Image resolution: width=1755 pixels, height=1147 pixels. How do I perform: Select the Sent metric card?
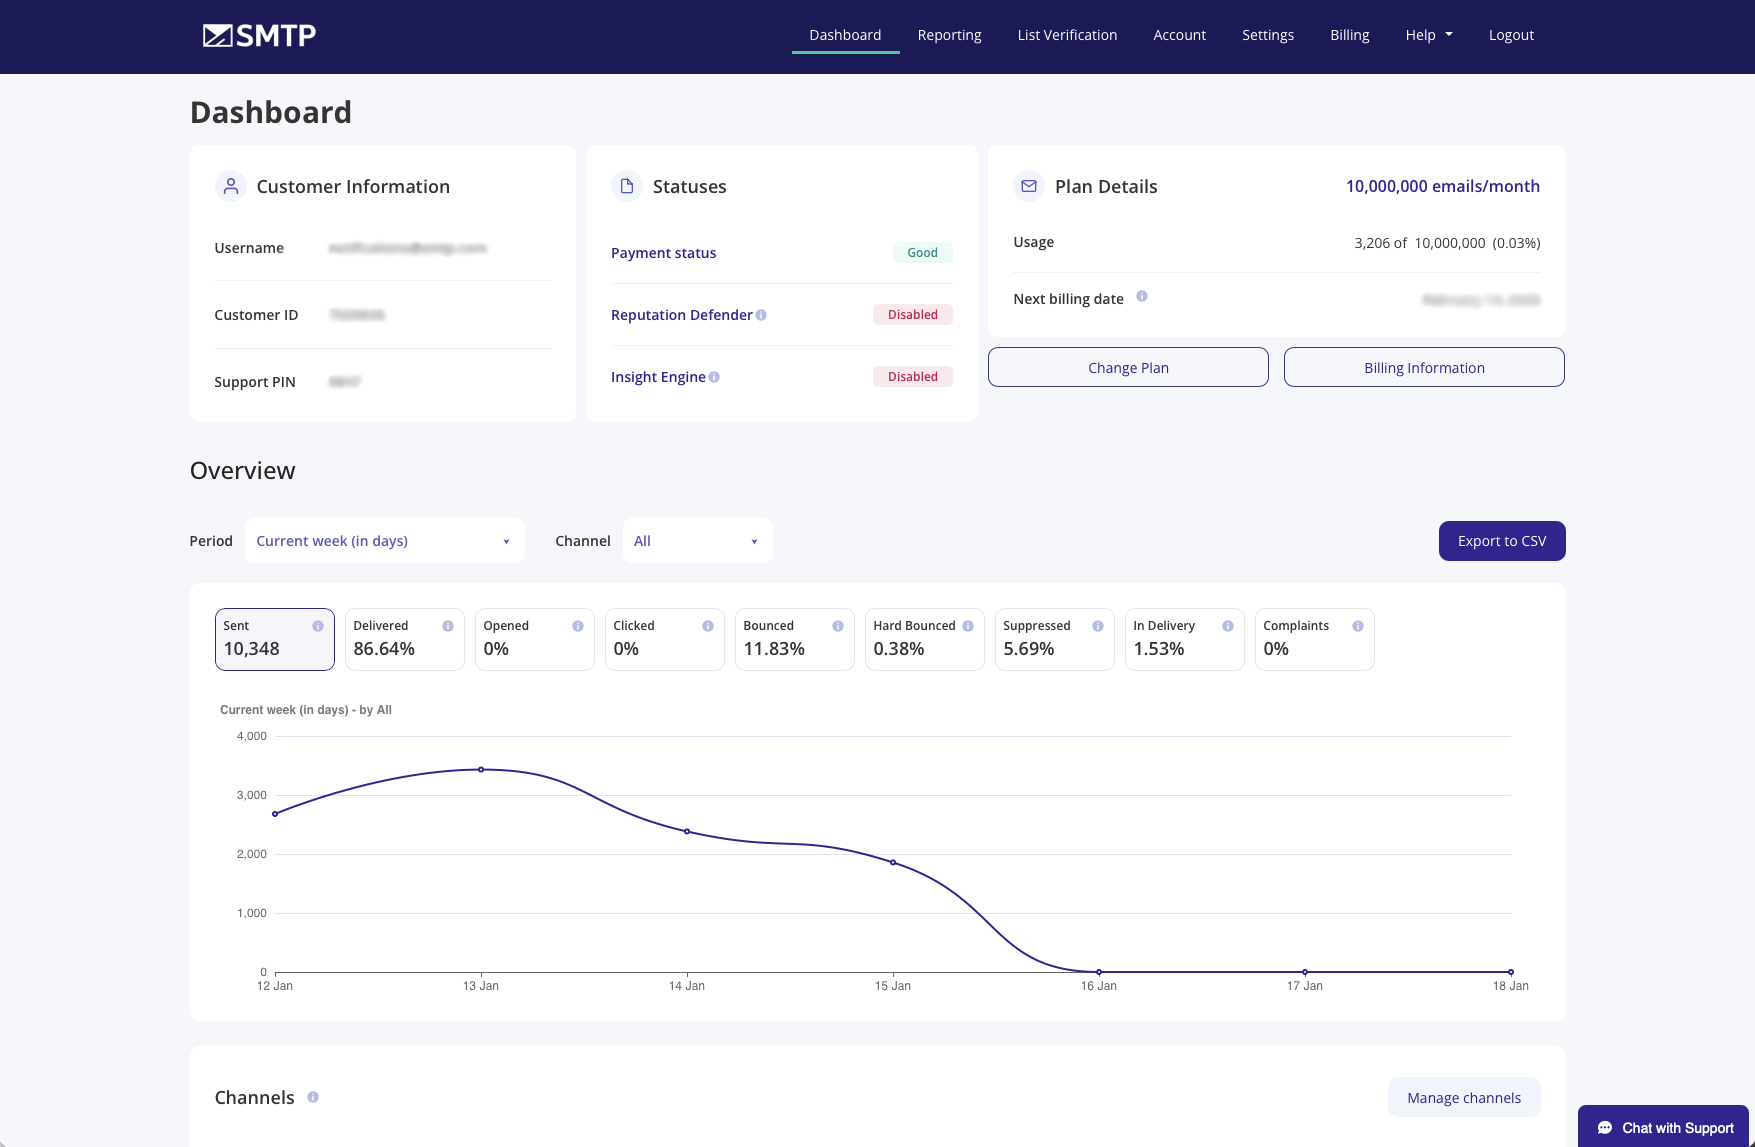(x=274, y=639)
